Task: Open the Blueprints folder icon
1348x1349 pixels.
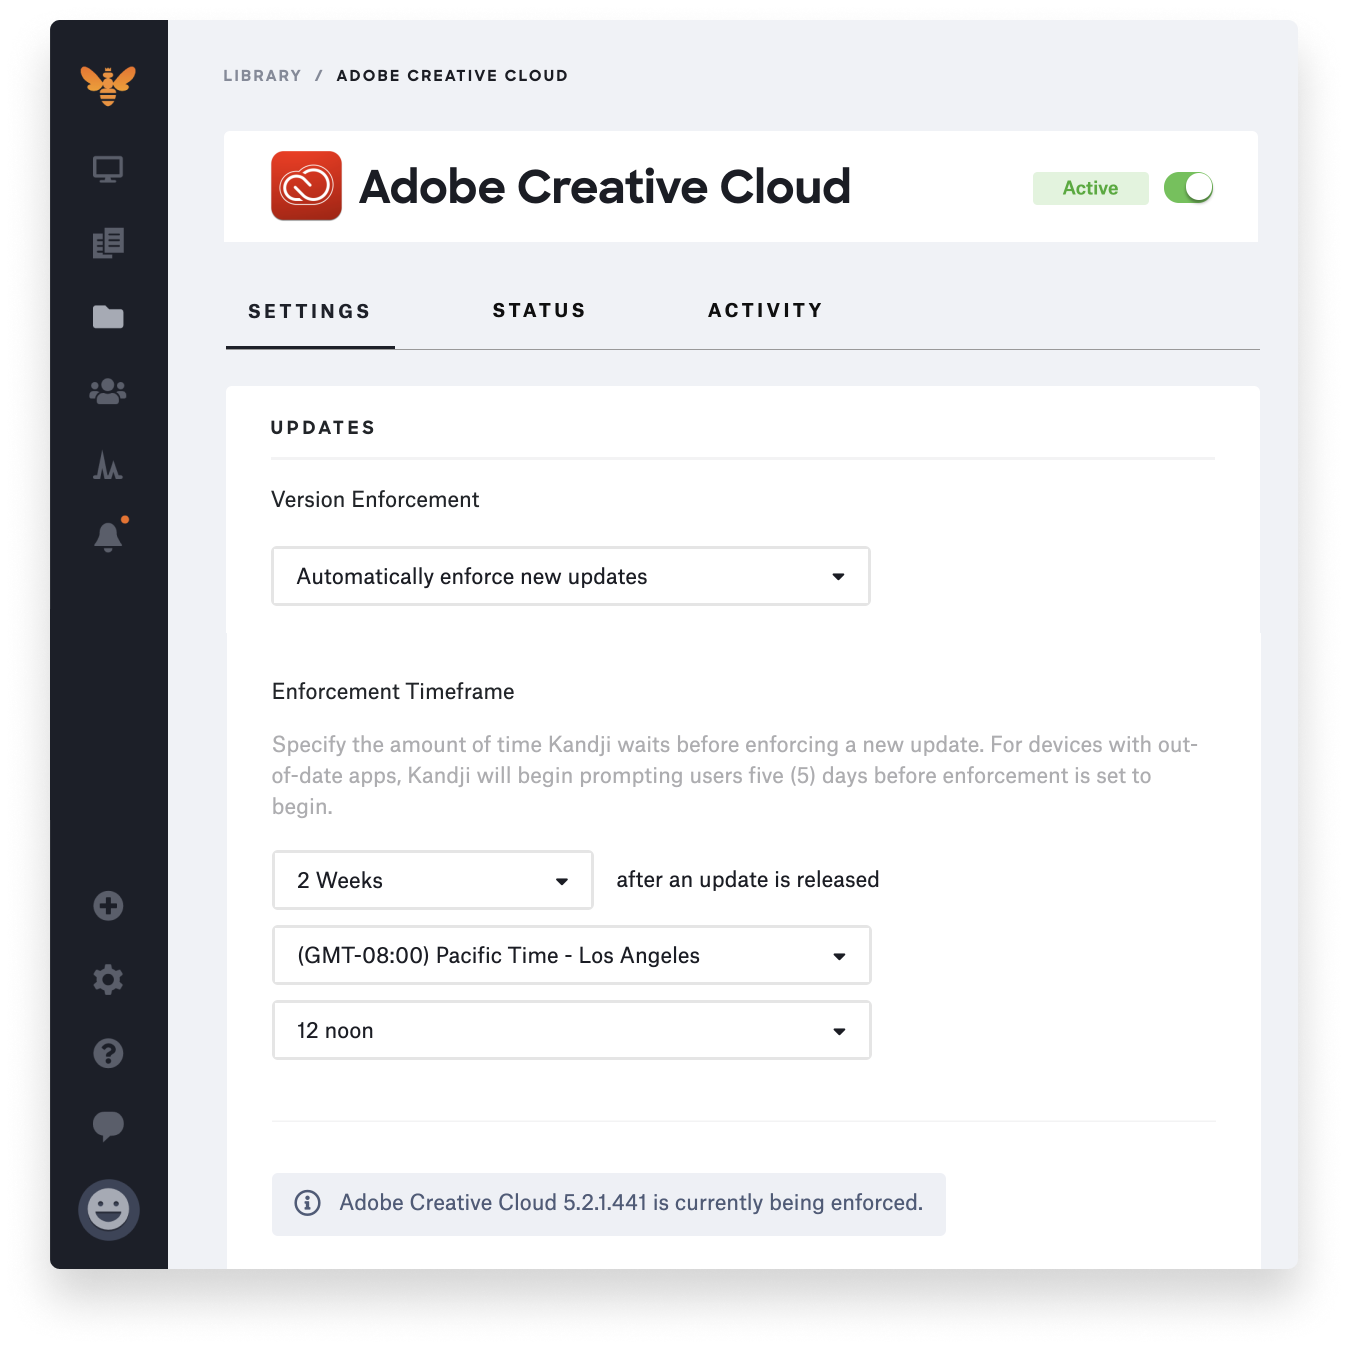Action: click(x=108, y=316)
